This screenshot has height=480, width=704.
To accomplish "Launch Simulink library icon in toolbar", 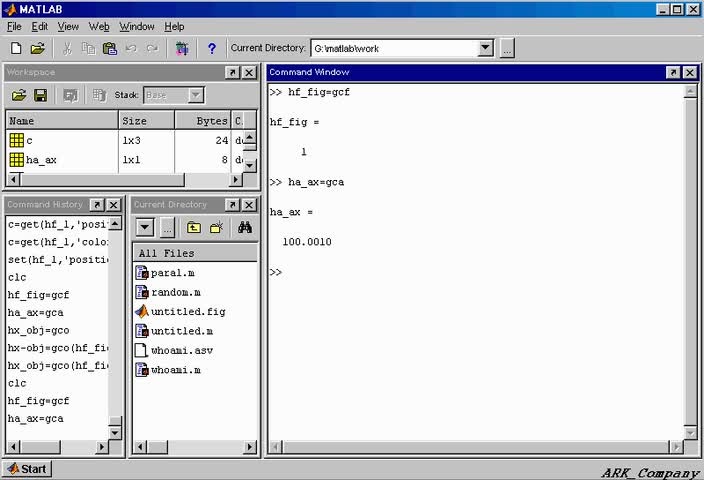I will tap(182, 48).
